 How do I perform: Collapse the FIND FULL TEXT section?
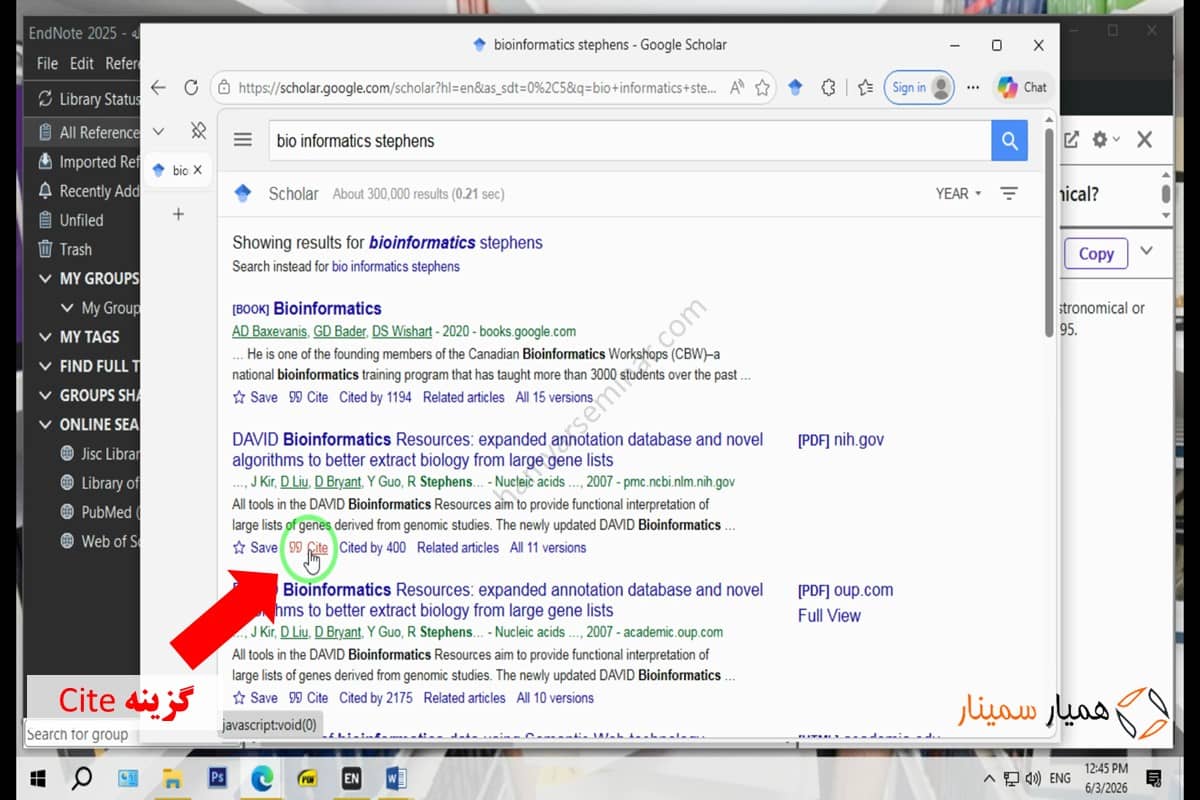click(45, 366)
